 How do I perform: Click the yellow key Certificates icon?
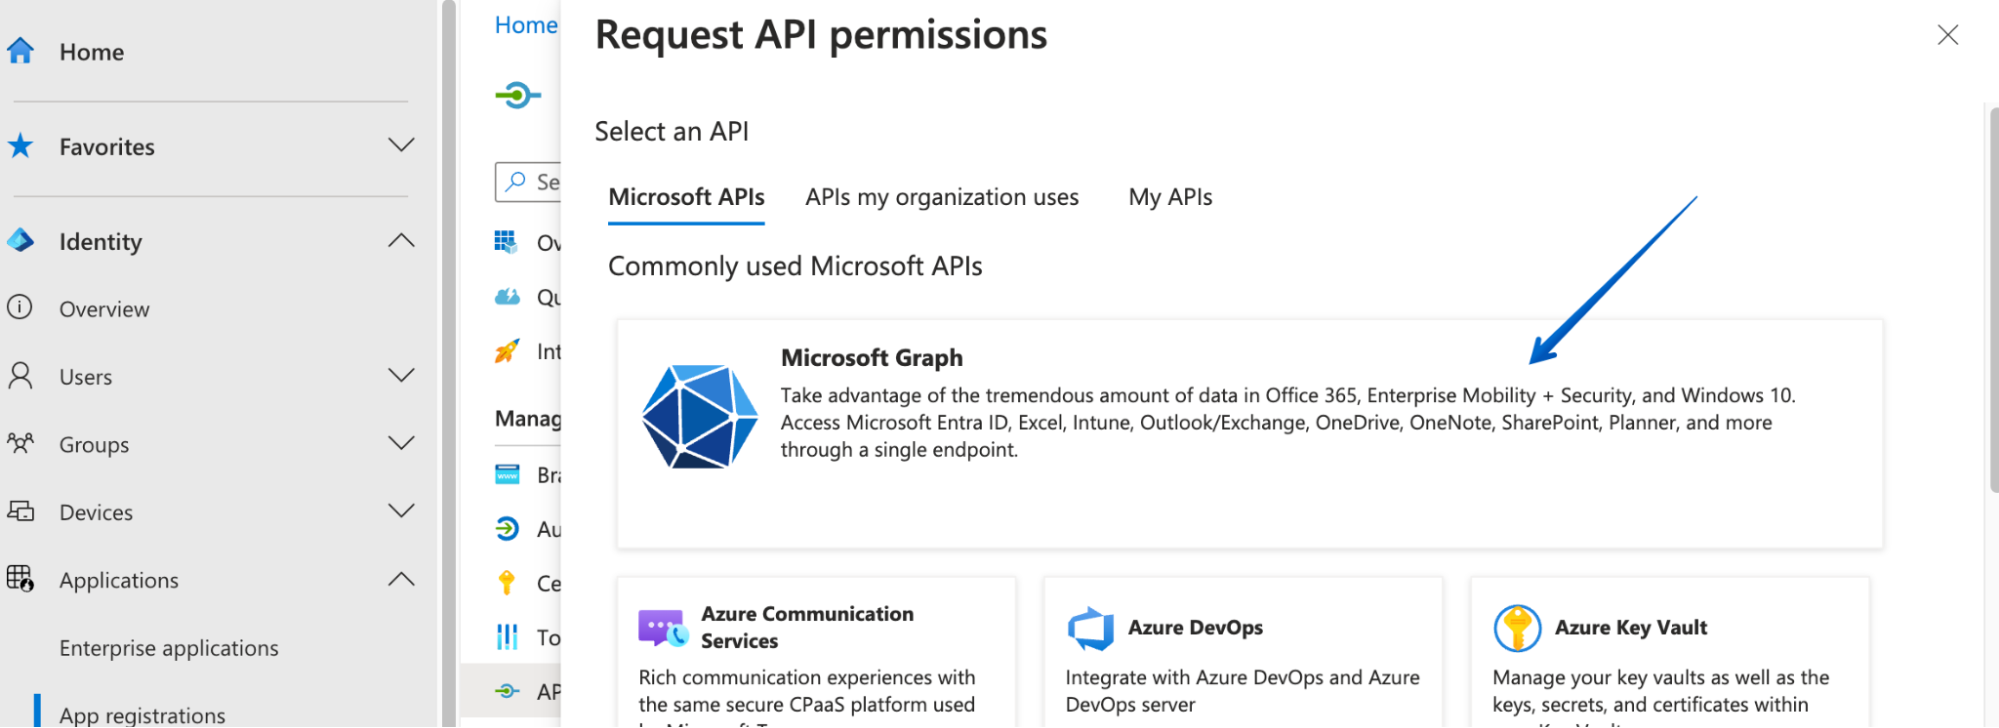coord(507,583)
